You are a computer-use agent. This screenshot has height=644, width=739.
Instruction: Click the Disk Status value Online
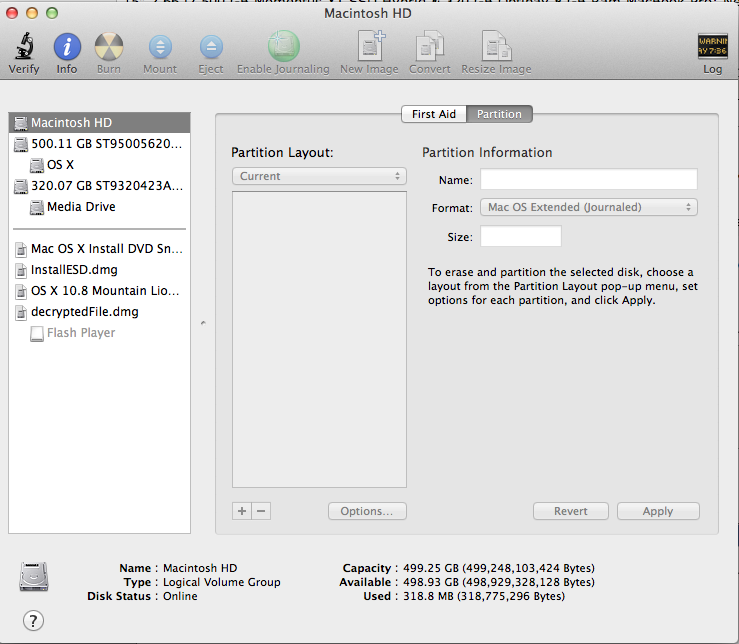[180, 596]
